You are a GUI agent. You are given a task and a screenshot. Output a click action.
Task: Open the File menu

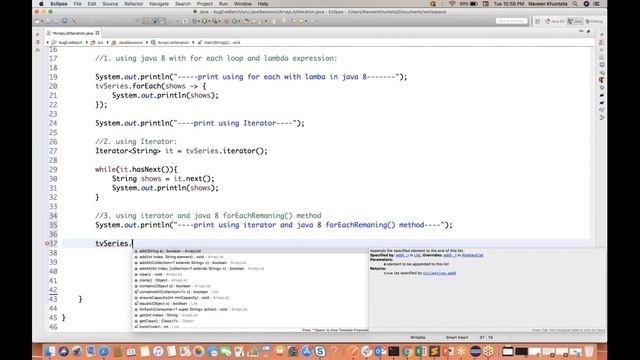coord(78,4)
